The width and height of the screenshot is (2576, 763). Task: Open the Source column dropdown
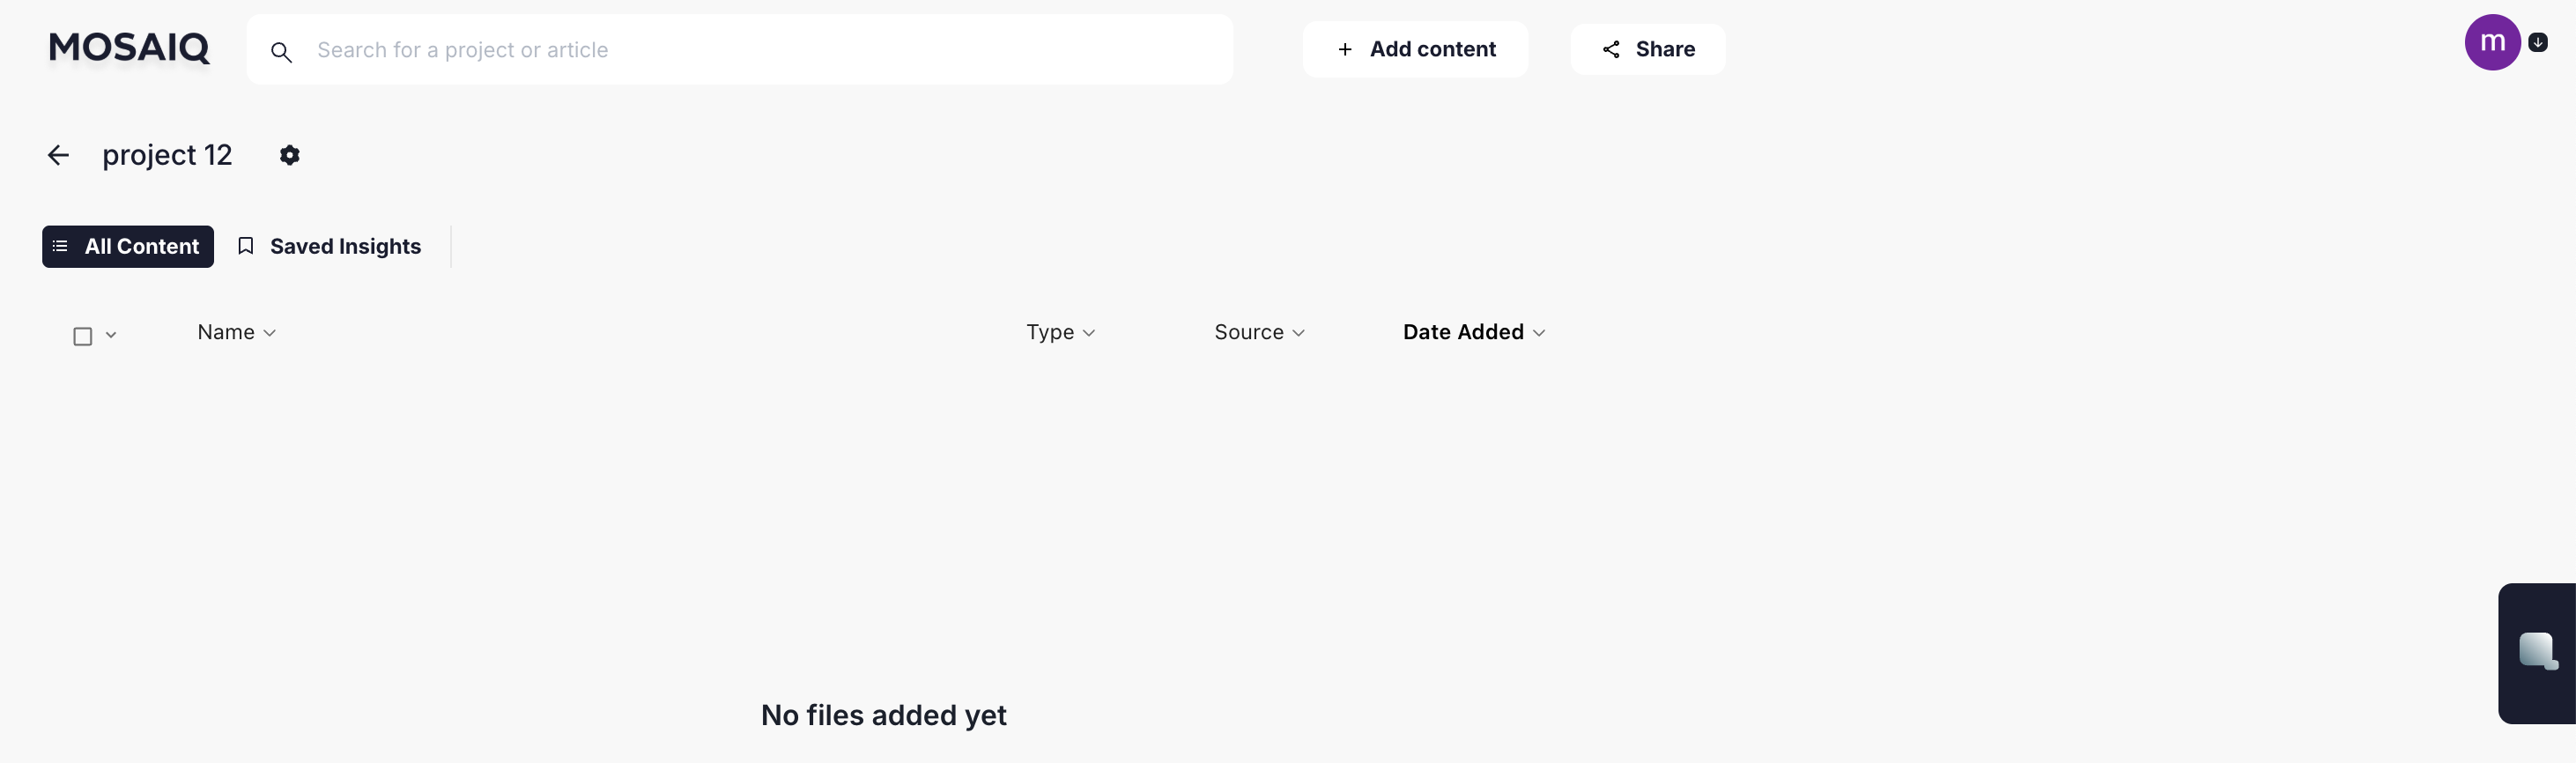tap(1259, 332)
